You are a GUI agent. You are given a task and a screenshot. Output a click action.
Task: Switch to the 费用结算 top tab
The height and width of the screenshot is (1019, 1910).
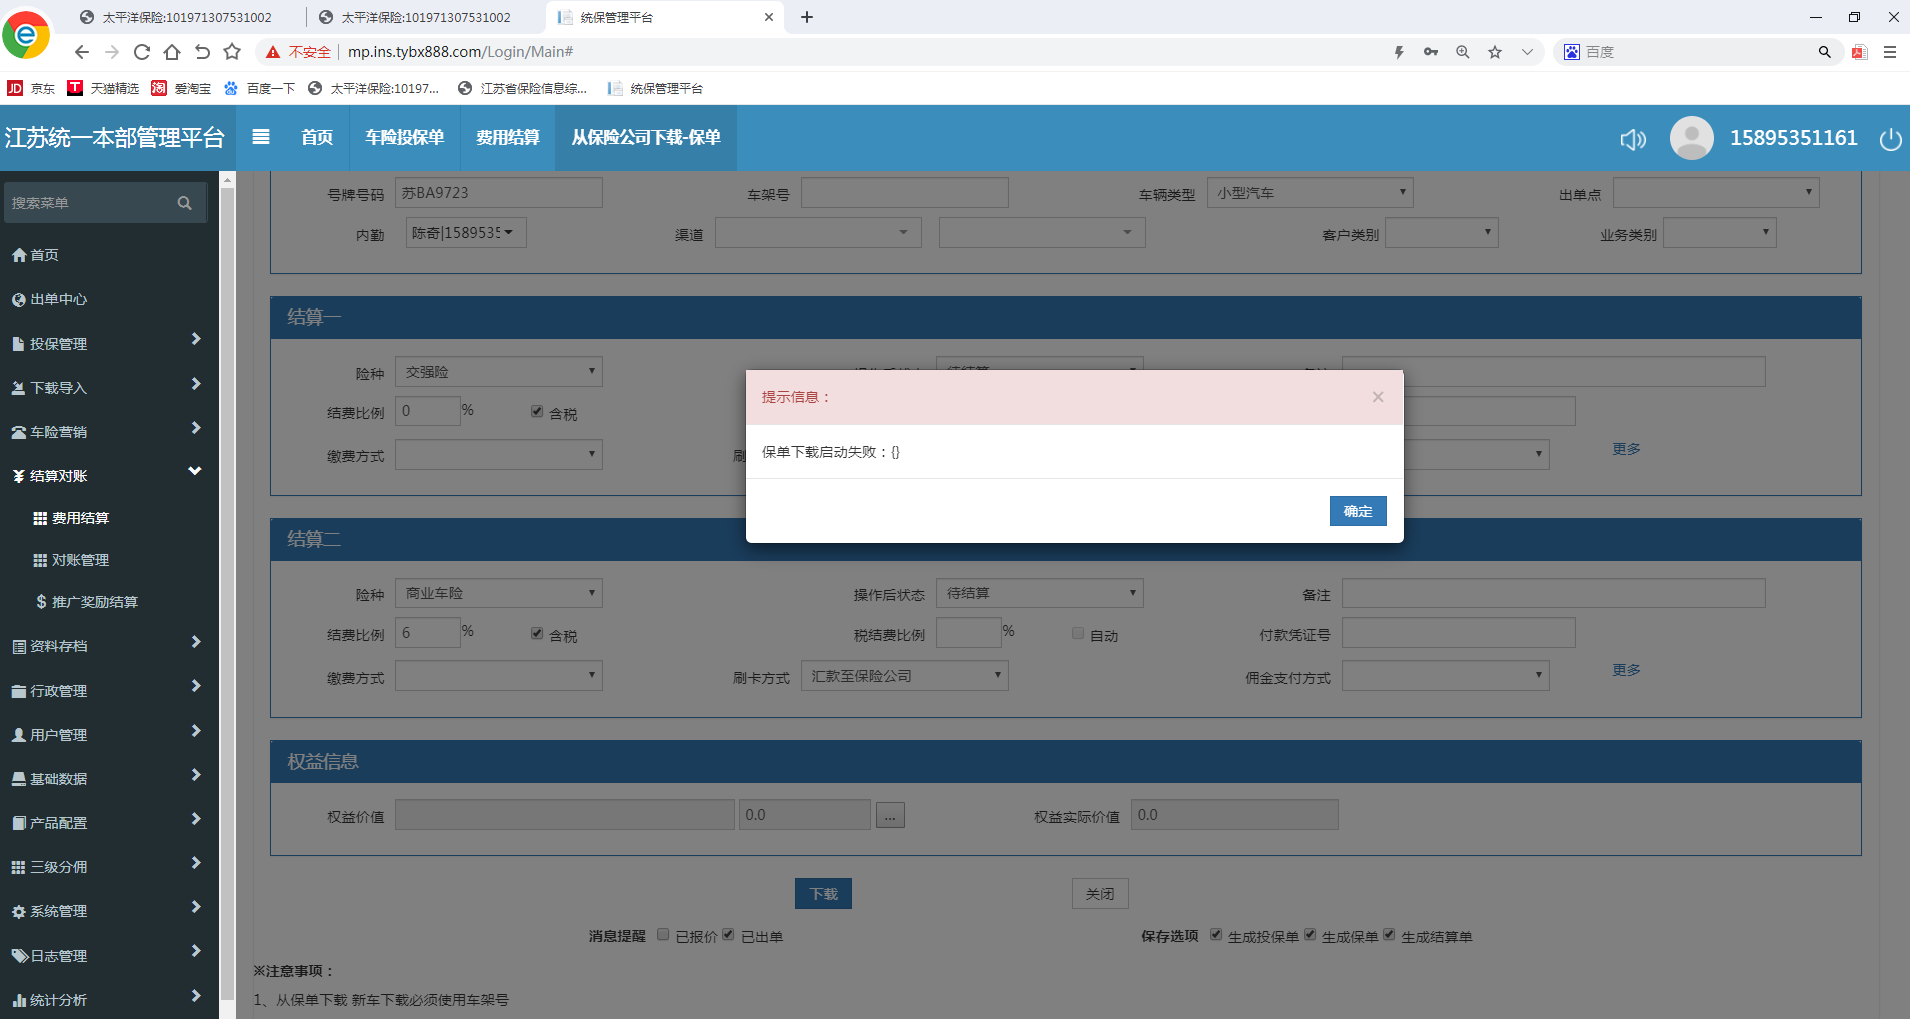click(508, 138)
